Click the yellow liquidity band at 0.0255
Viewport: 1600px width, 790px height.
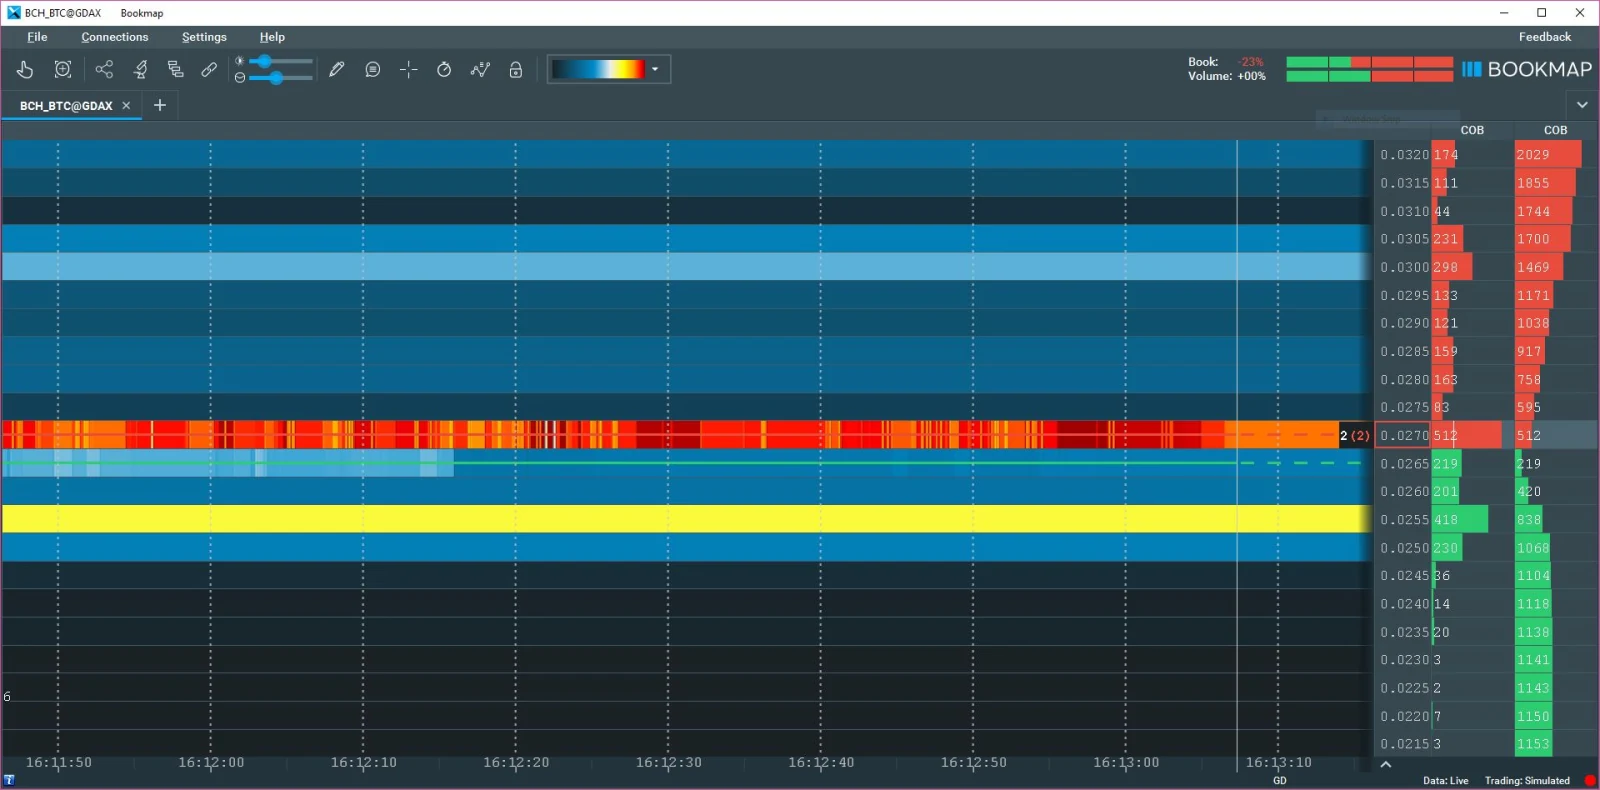coord(686,519)
